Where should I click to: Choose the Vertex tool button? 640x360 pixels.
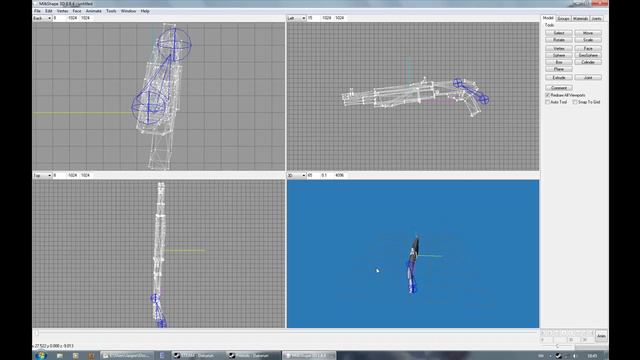[x=559, y=48]
